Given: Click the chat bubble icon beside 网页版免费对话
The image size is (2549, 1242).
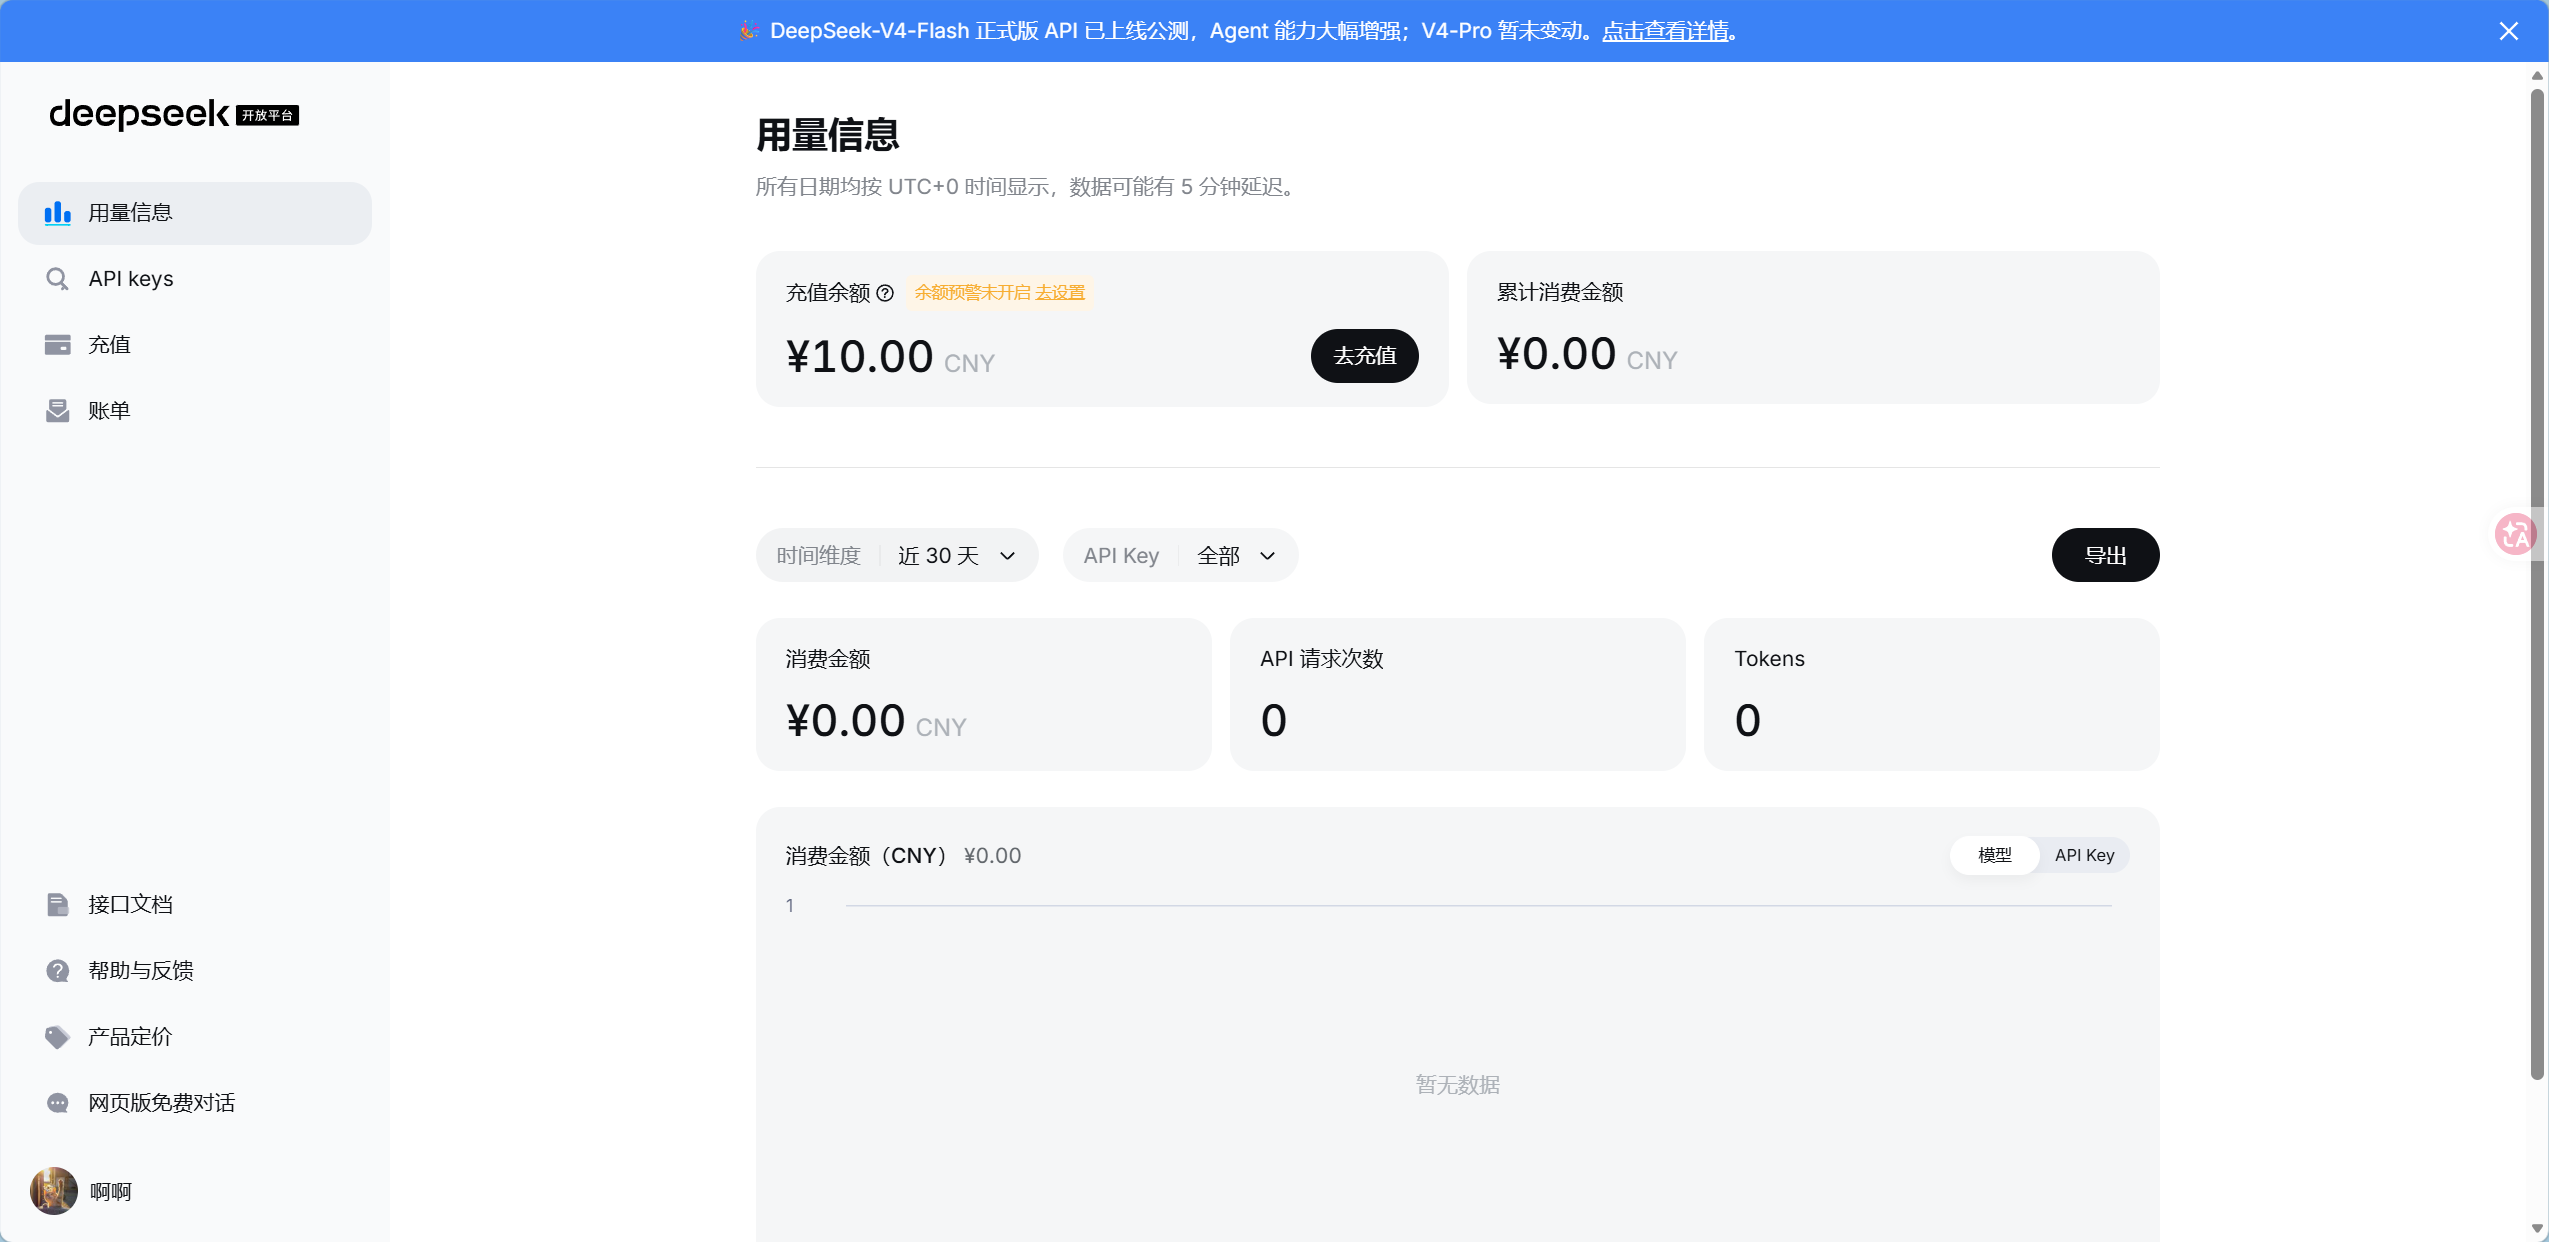Looking at the screenshot, I should click(x=58, y=1103).
